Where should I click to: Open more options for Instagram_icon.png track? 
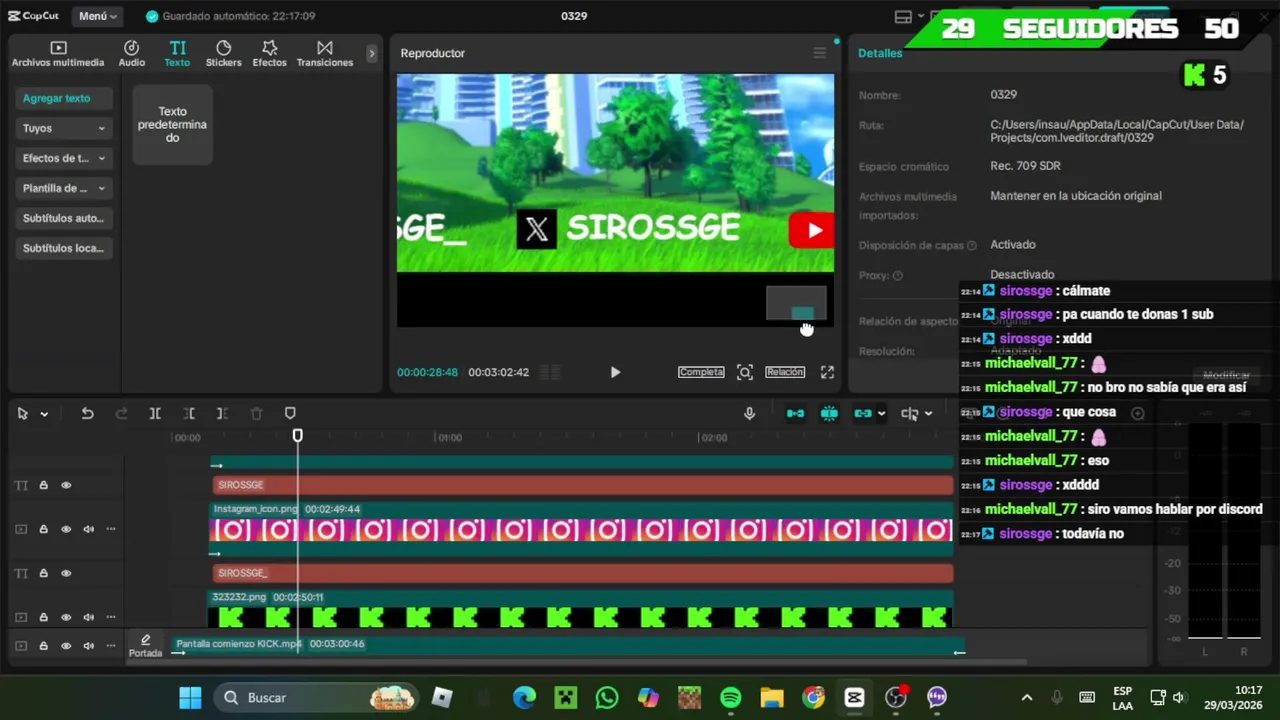click(x=111, y=529)
